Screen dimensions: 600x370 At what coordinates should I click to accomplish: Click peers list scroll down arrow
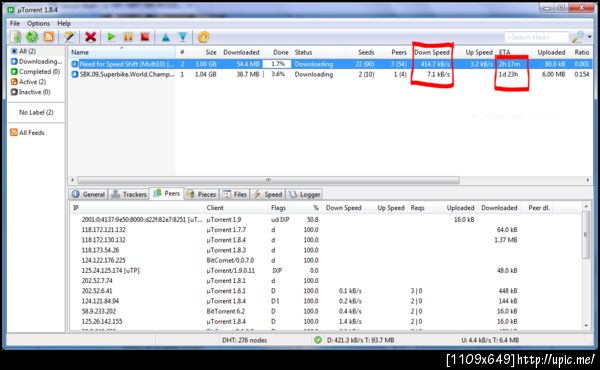(x=586, y=325)
